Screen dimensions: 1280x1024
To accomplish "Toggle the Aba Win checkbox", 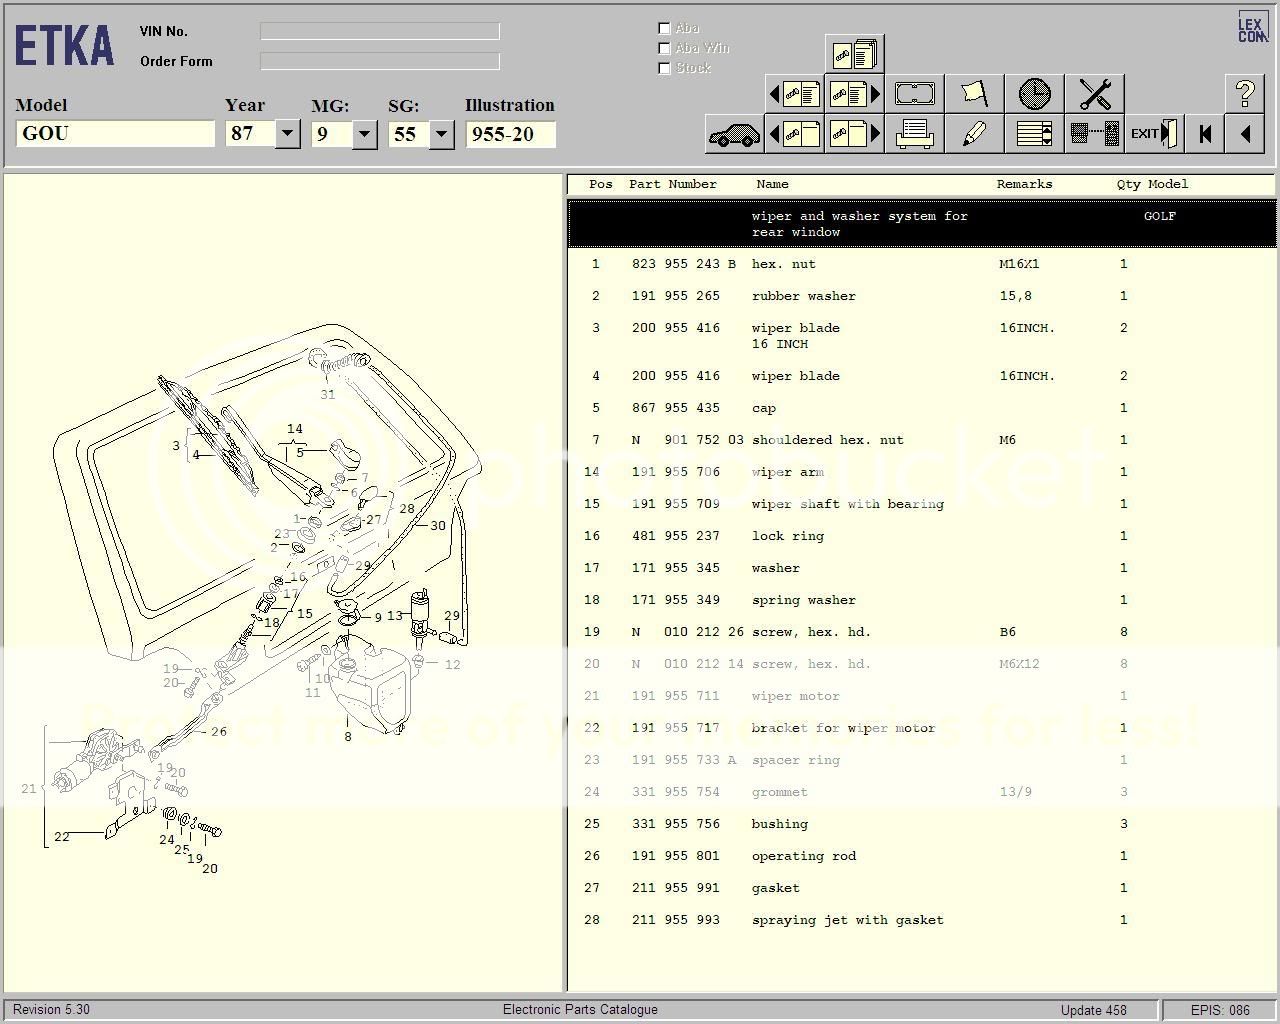I will (x=664, y=48).
